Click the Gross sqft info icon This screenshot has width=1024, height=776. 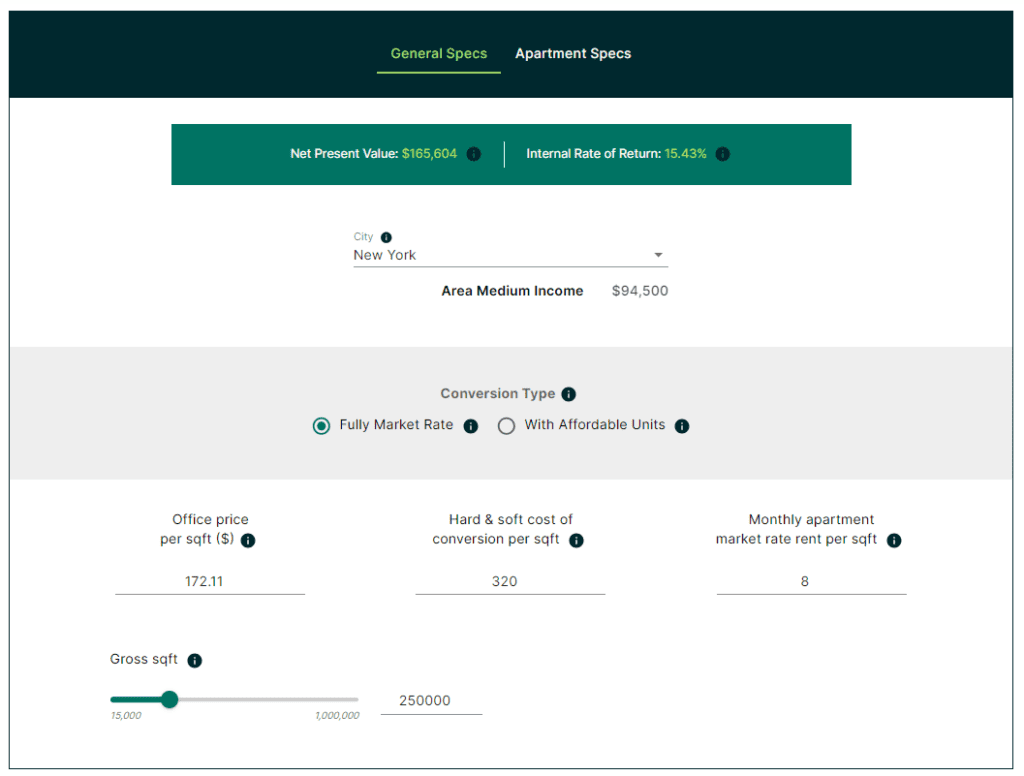point(194,659)
